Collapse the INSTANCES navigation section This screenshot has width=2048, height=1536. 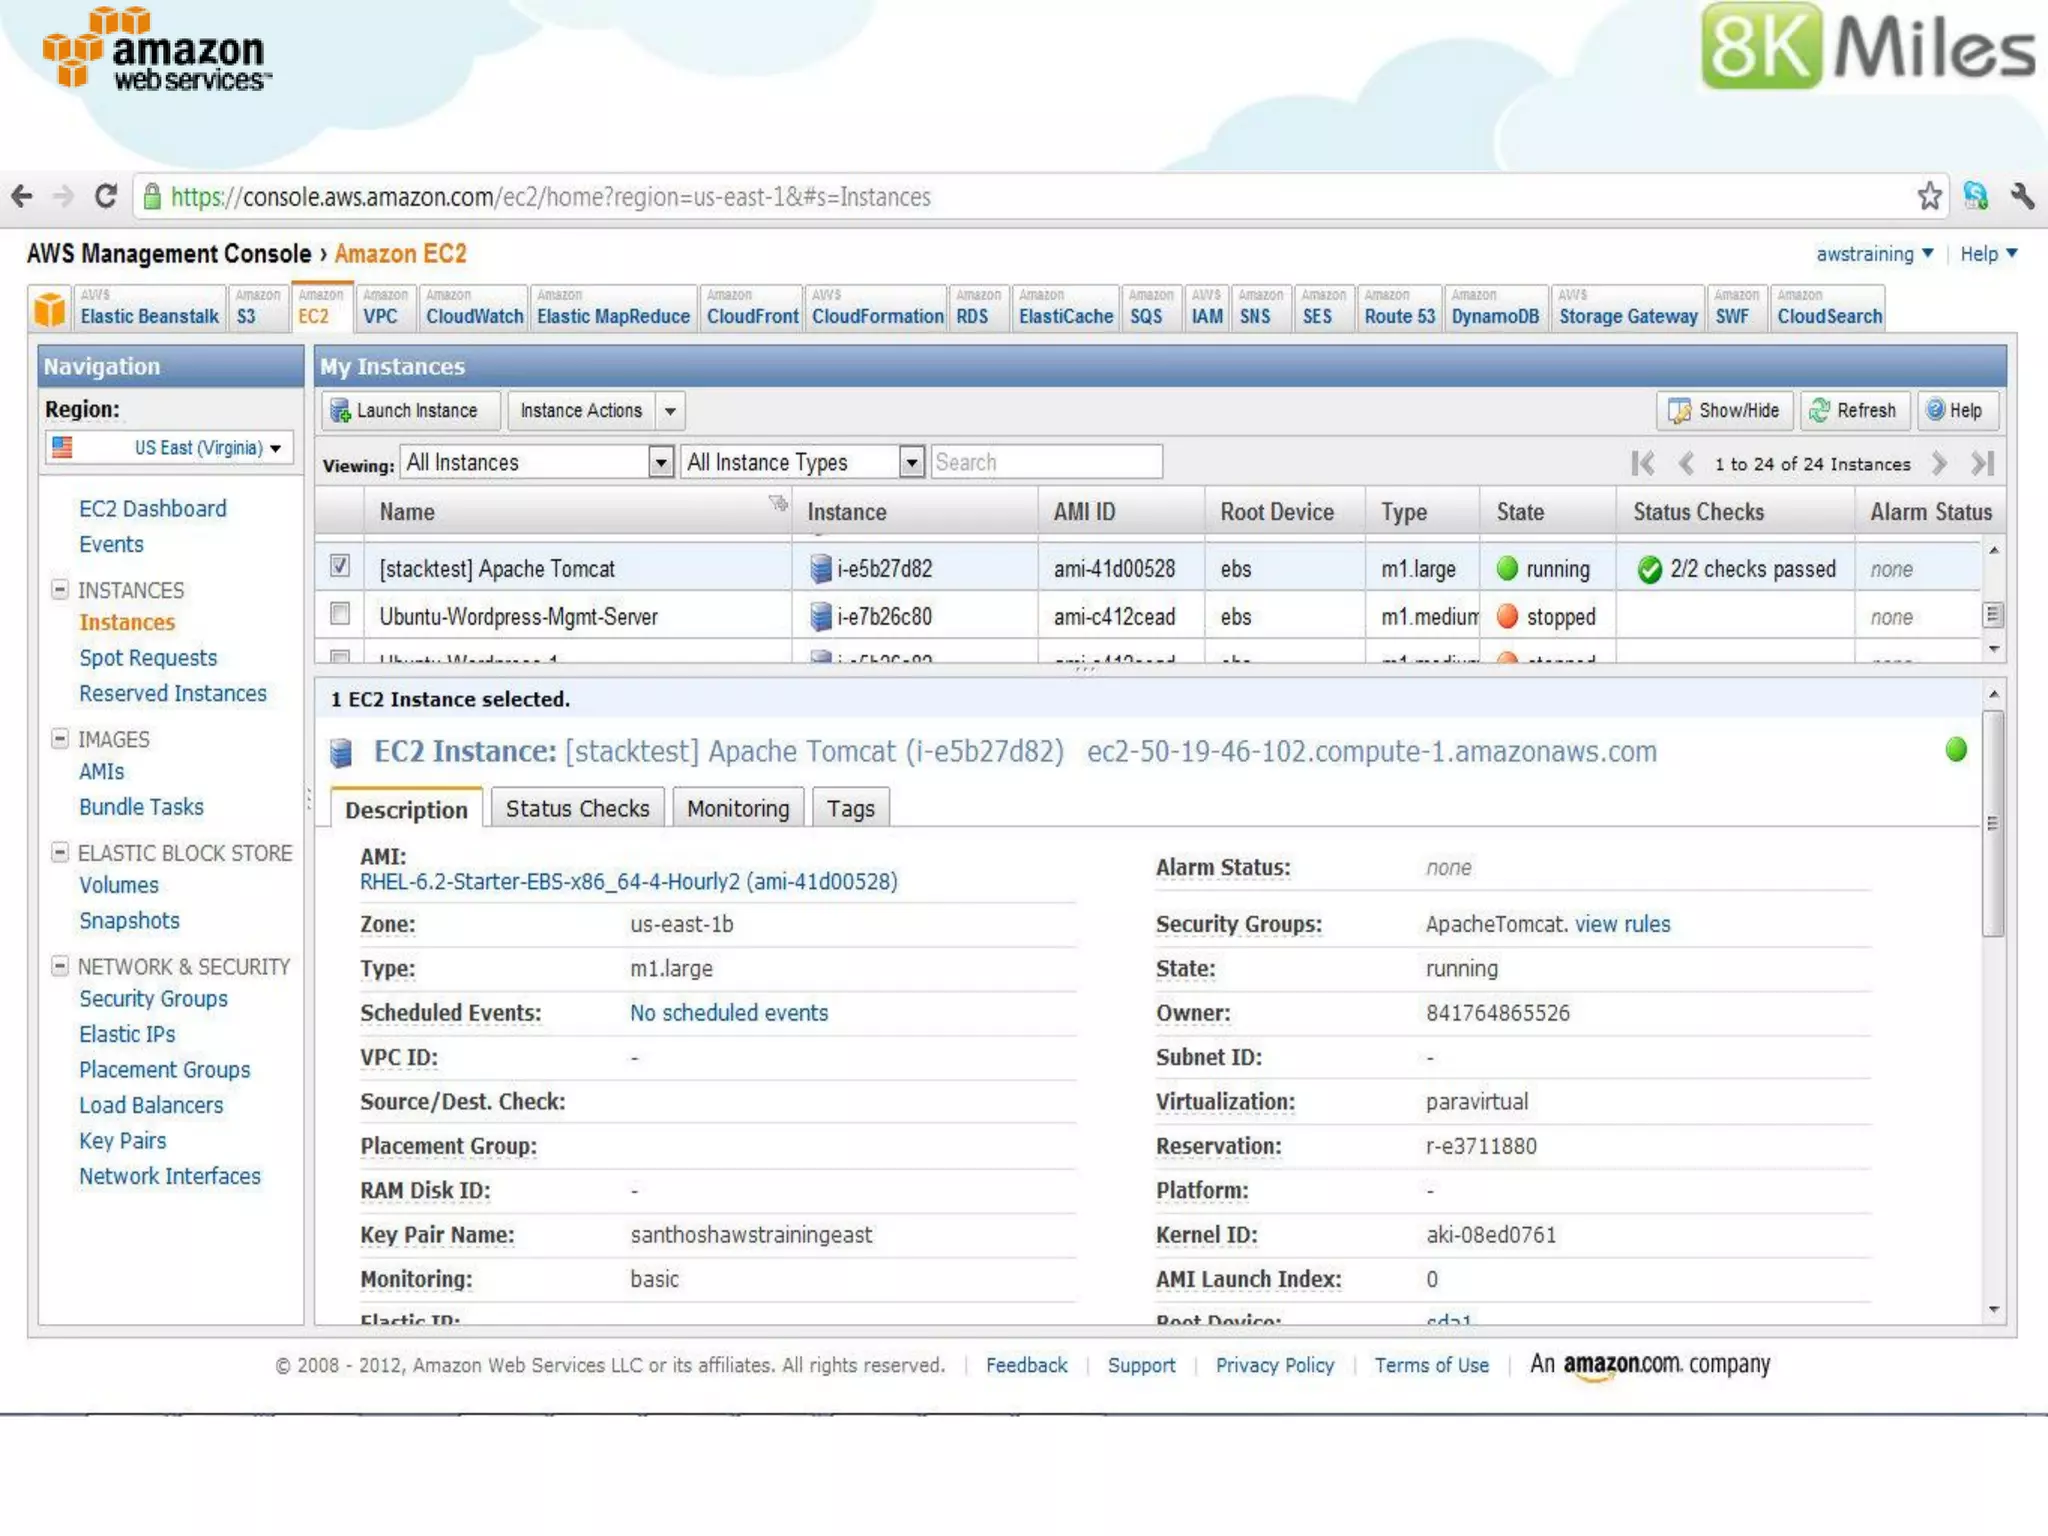point(60,589)
